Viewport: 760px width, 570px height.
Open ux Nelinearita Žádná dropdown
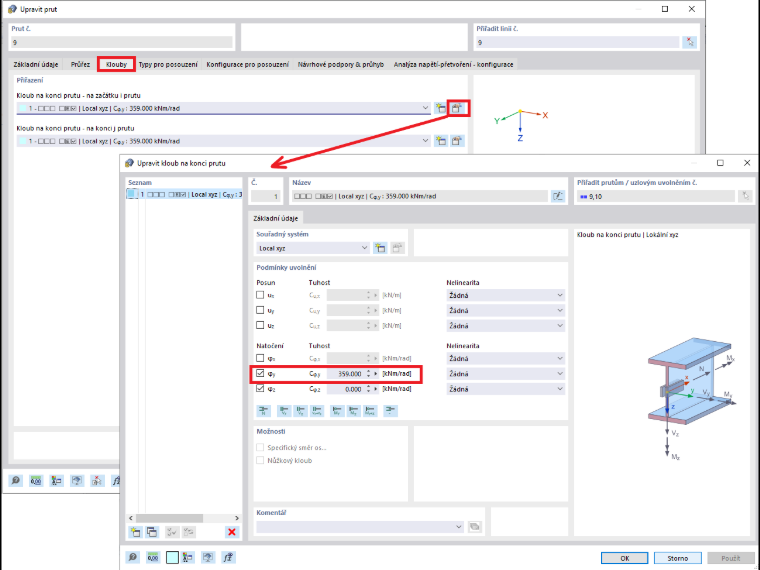506,295
